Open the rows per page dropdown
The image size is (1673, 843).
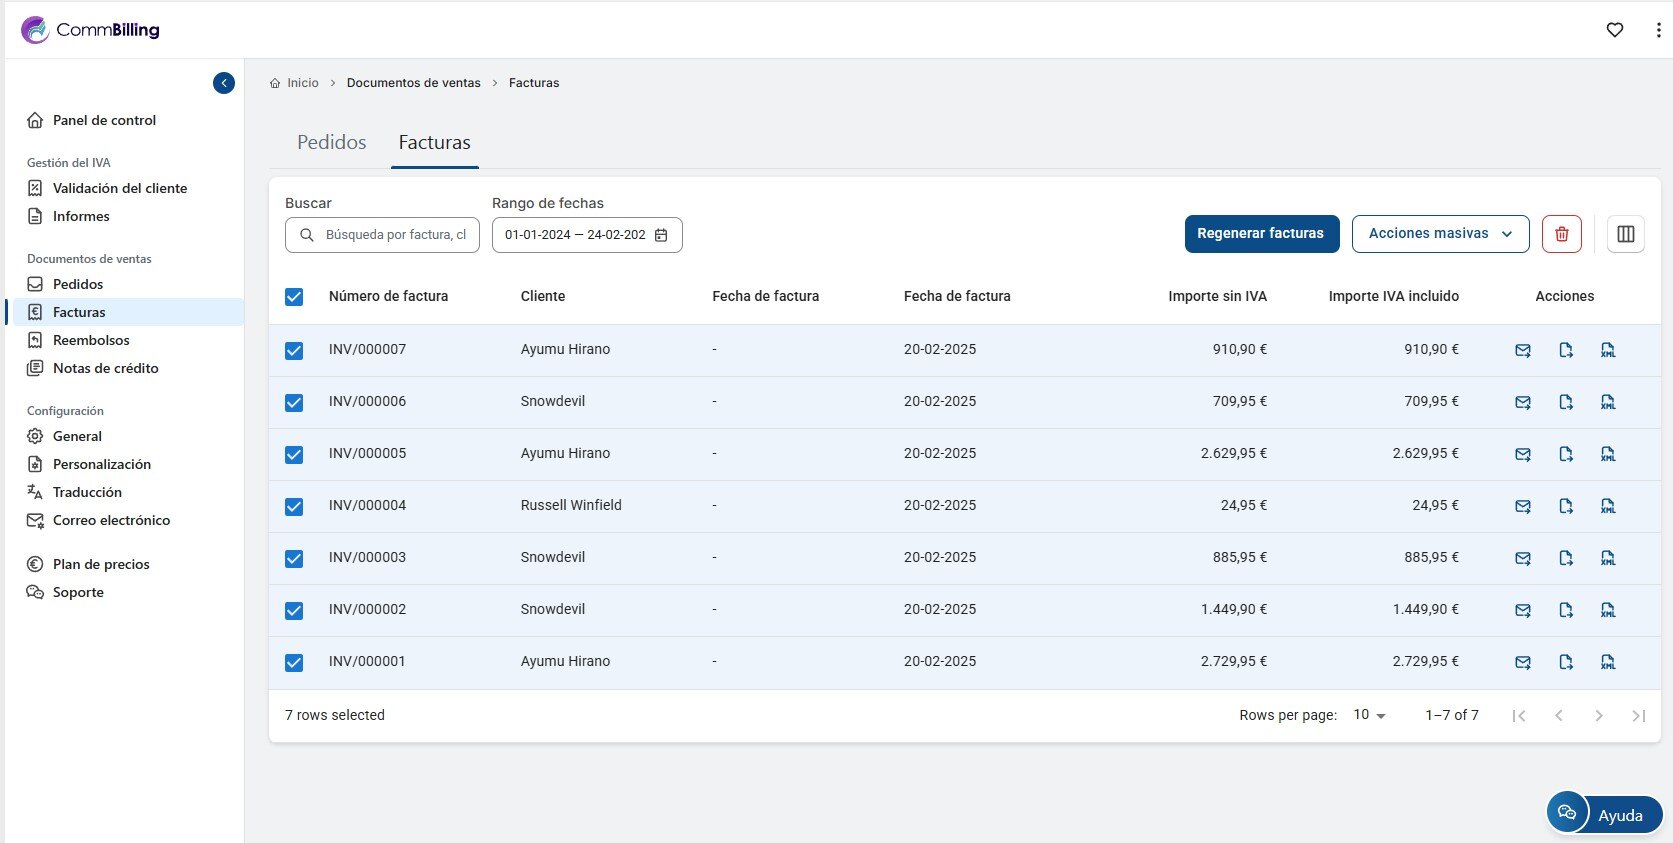(x=1369, y=715)
